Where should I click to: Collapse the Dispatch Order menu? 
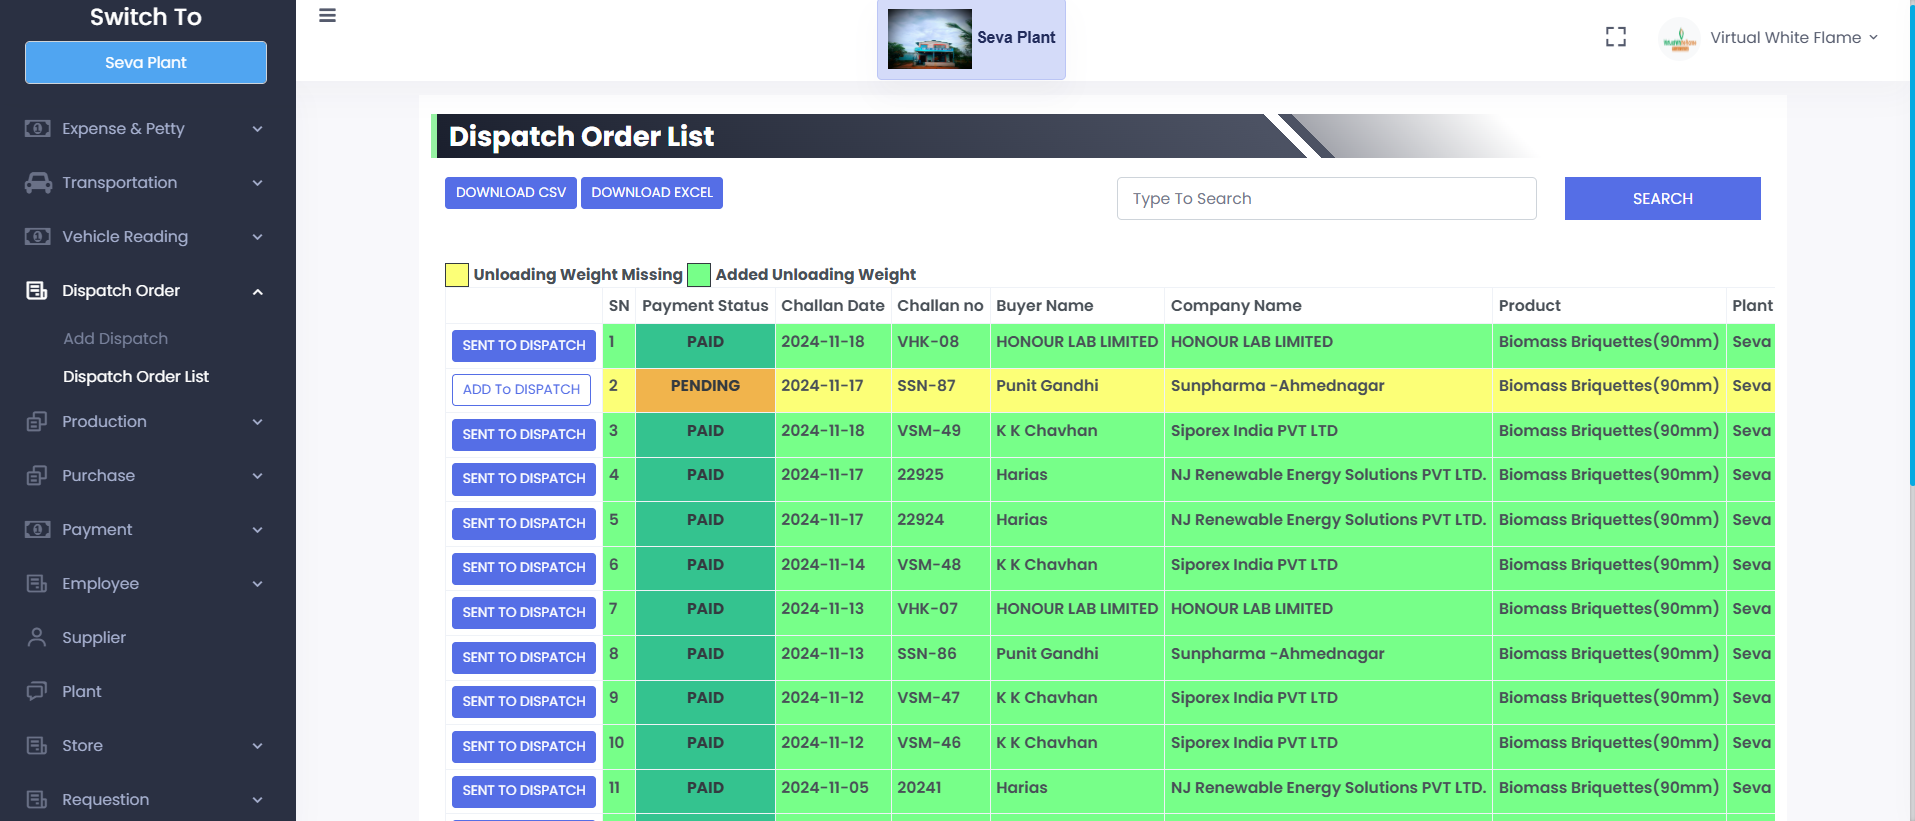[257, 291]
